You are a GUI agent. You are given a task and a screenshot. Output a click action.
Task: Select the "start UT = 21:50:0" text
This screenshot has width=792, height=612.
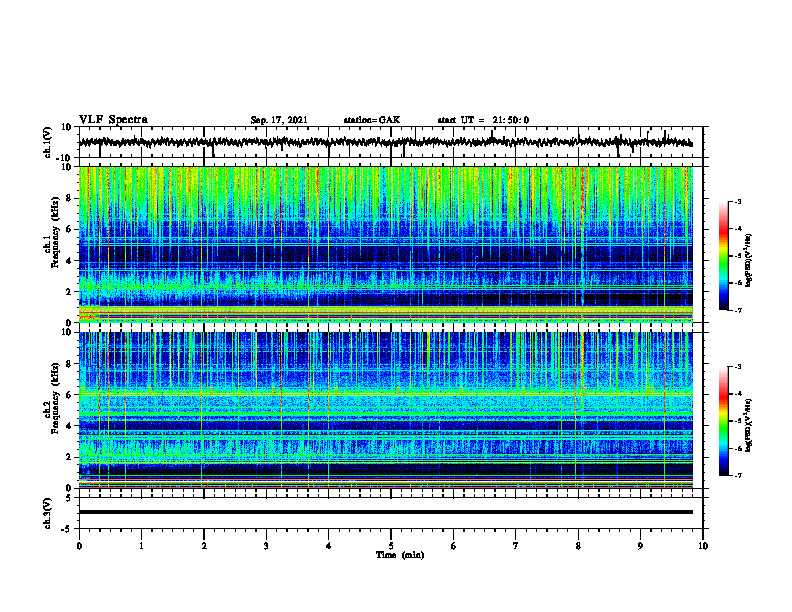[x=483, y=120]
